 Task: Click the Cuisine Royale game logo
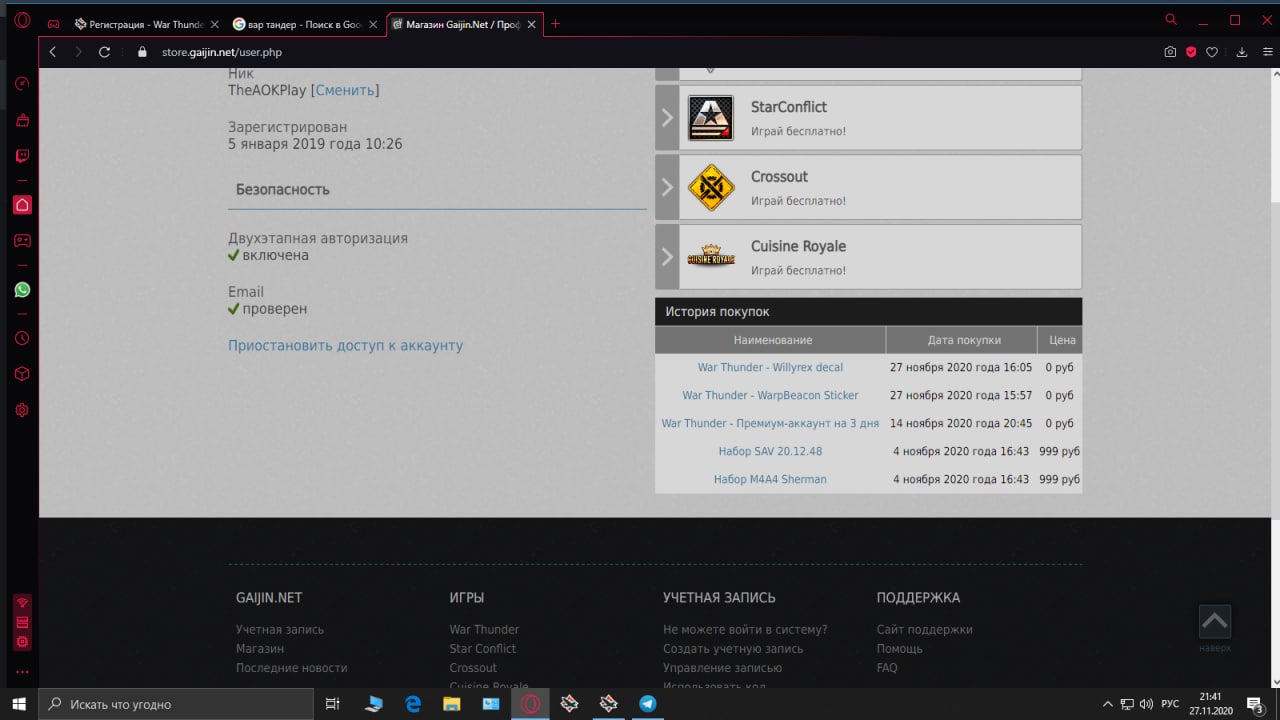711,256
